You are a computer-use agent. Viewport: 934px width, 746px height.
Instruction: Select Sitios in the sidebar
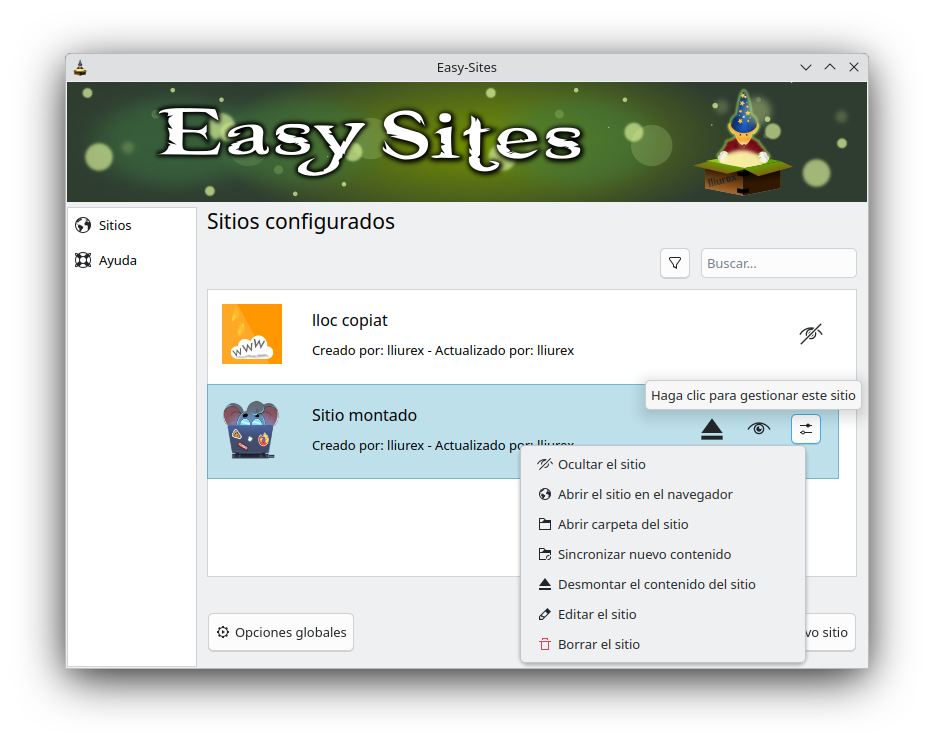coord(115,226)
